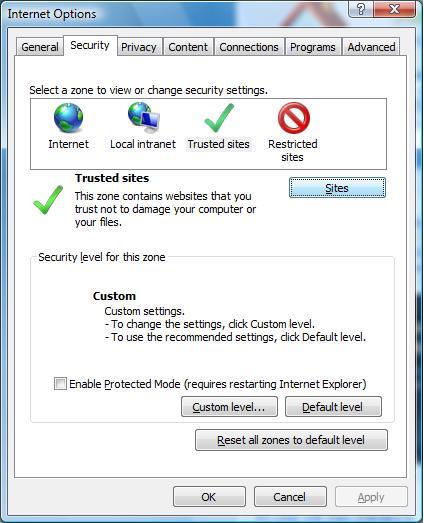Open the Advanced tab
The image size is (424, 523).
pos(371,47)
